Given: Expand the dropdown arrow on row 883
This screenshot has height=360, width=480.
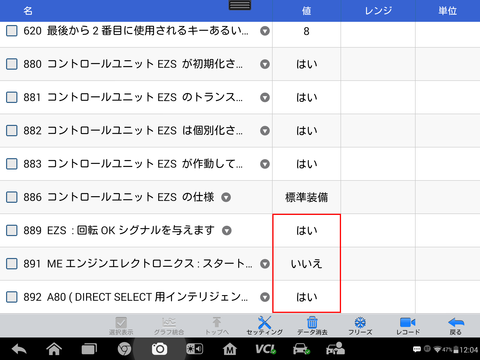Looking at the screenshot, I should click(265, 164).
